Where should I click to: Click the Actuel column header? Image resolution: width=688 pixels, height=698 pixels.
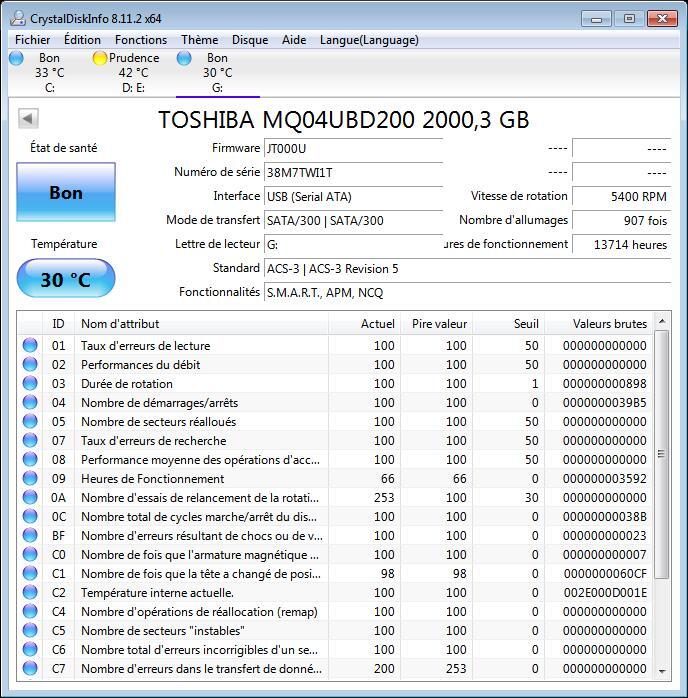click(x=364, y=324)
